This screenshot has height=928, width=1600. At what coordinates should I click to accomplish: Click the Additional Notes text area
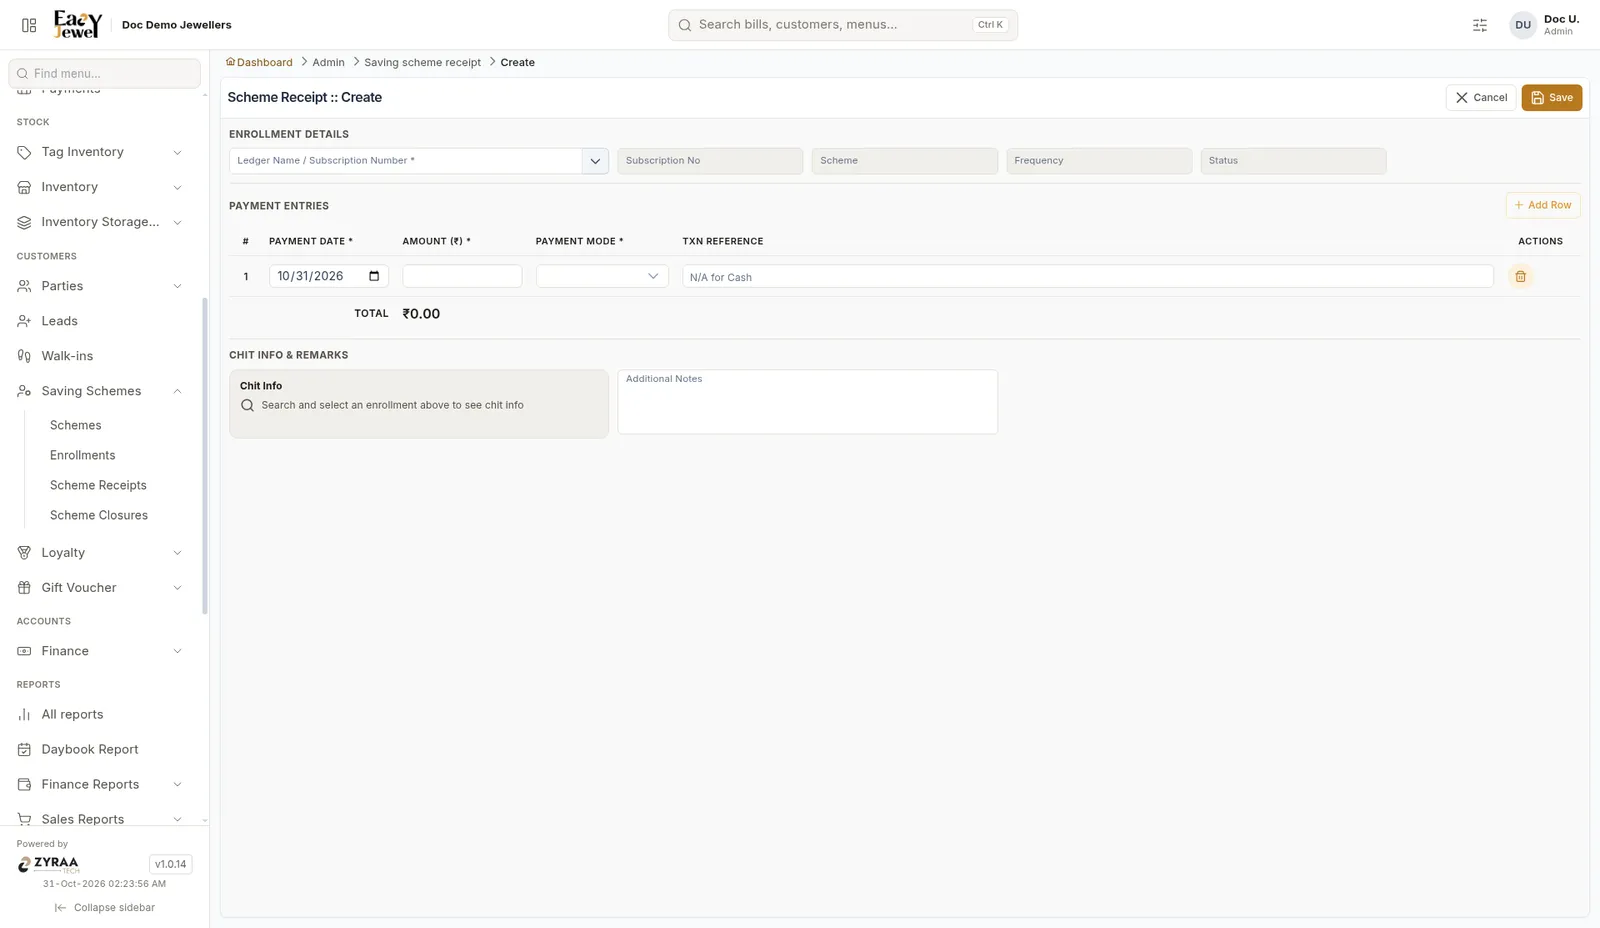[x=808, y=402]
